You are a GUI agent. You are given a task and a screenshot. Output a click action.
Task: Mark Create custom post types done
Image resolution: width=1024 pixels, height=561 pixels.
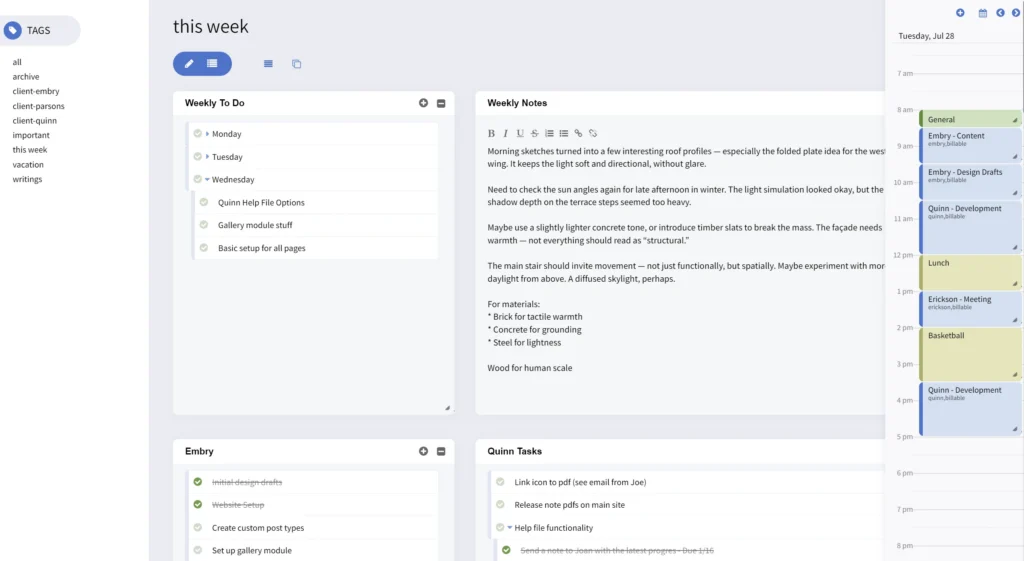tap(198, 527)
